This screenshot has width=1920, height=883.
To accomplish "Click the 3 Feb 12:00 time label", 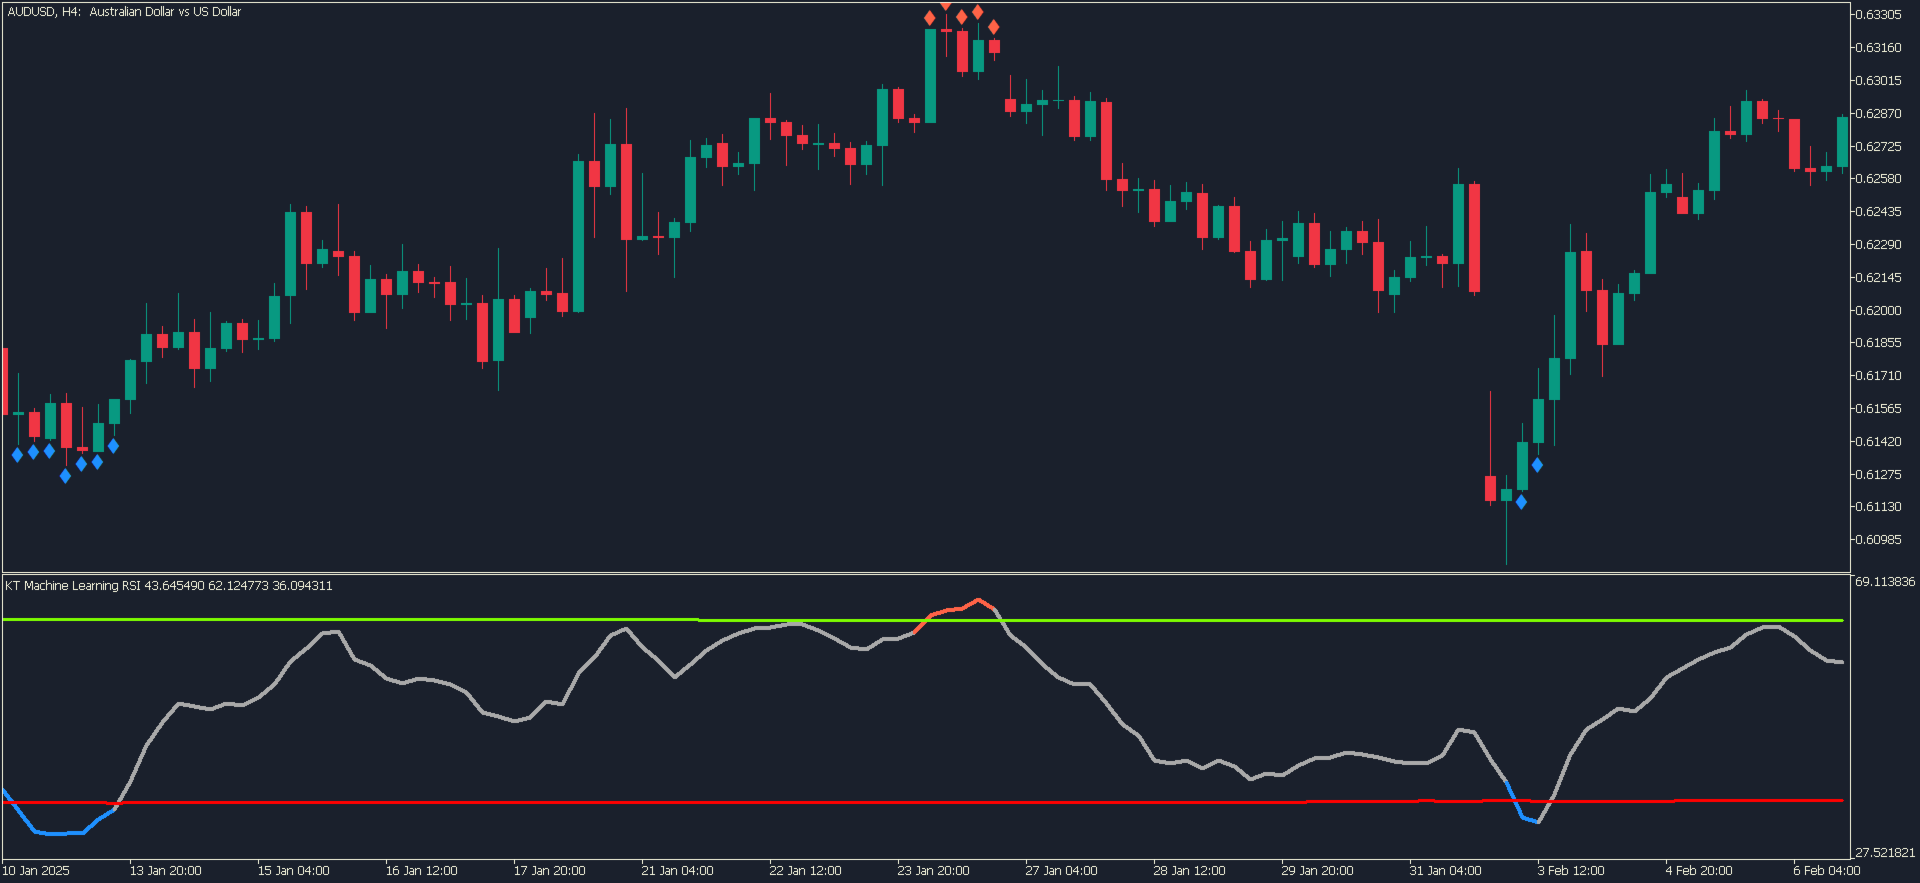I will click(1571, 871).
